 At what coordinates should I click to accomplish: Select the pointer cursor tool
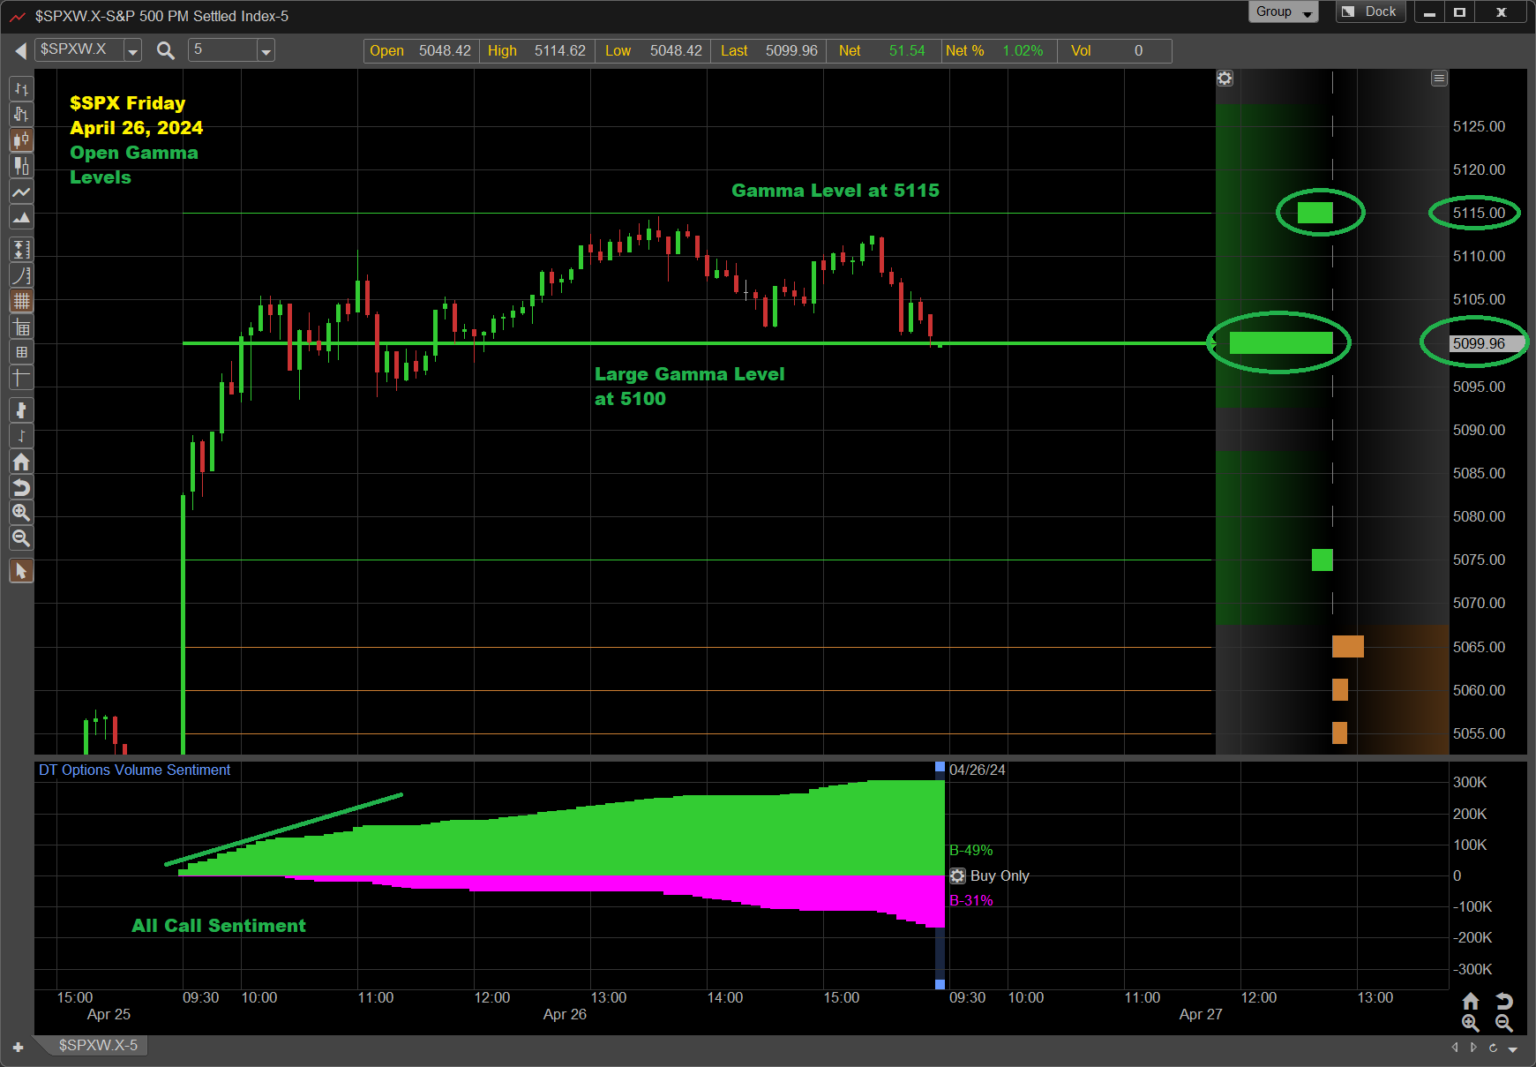coord(20,571)
